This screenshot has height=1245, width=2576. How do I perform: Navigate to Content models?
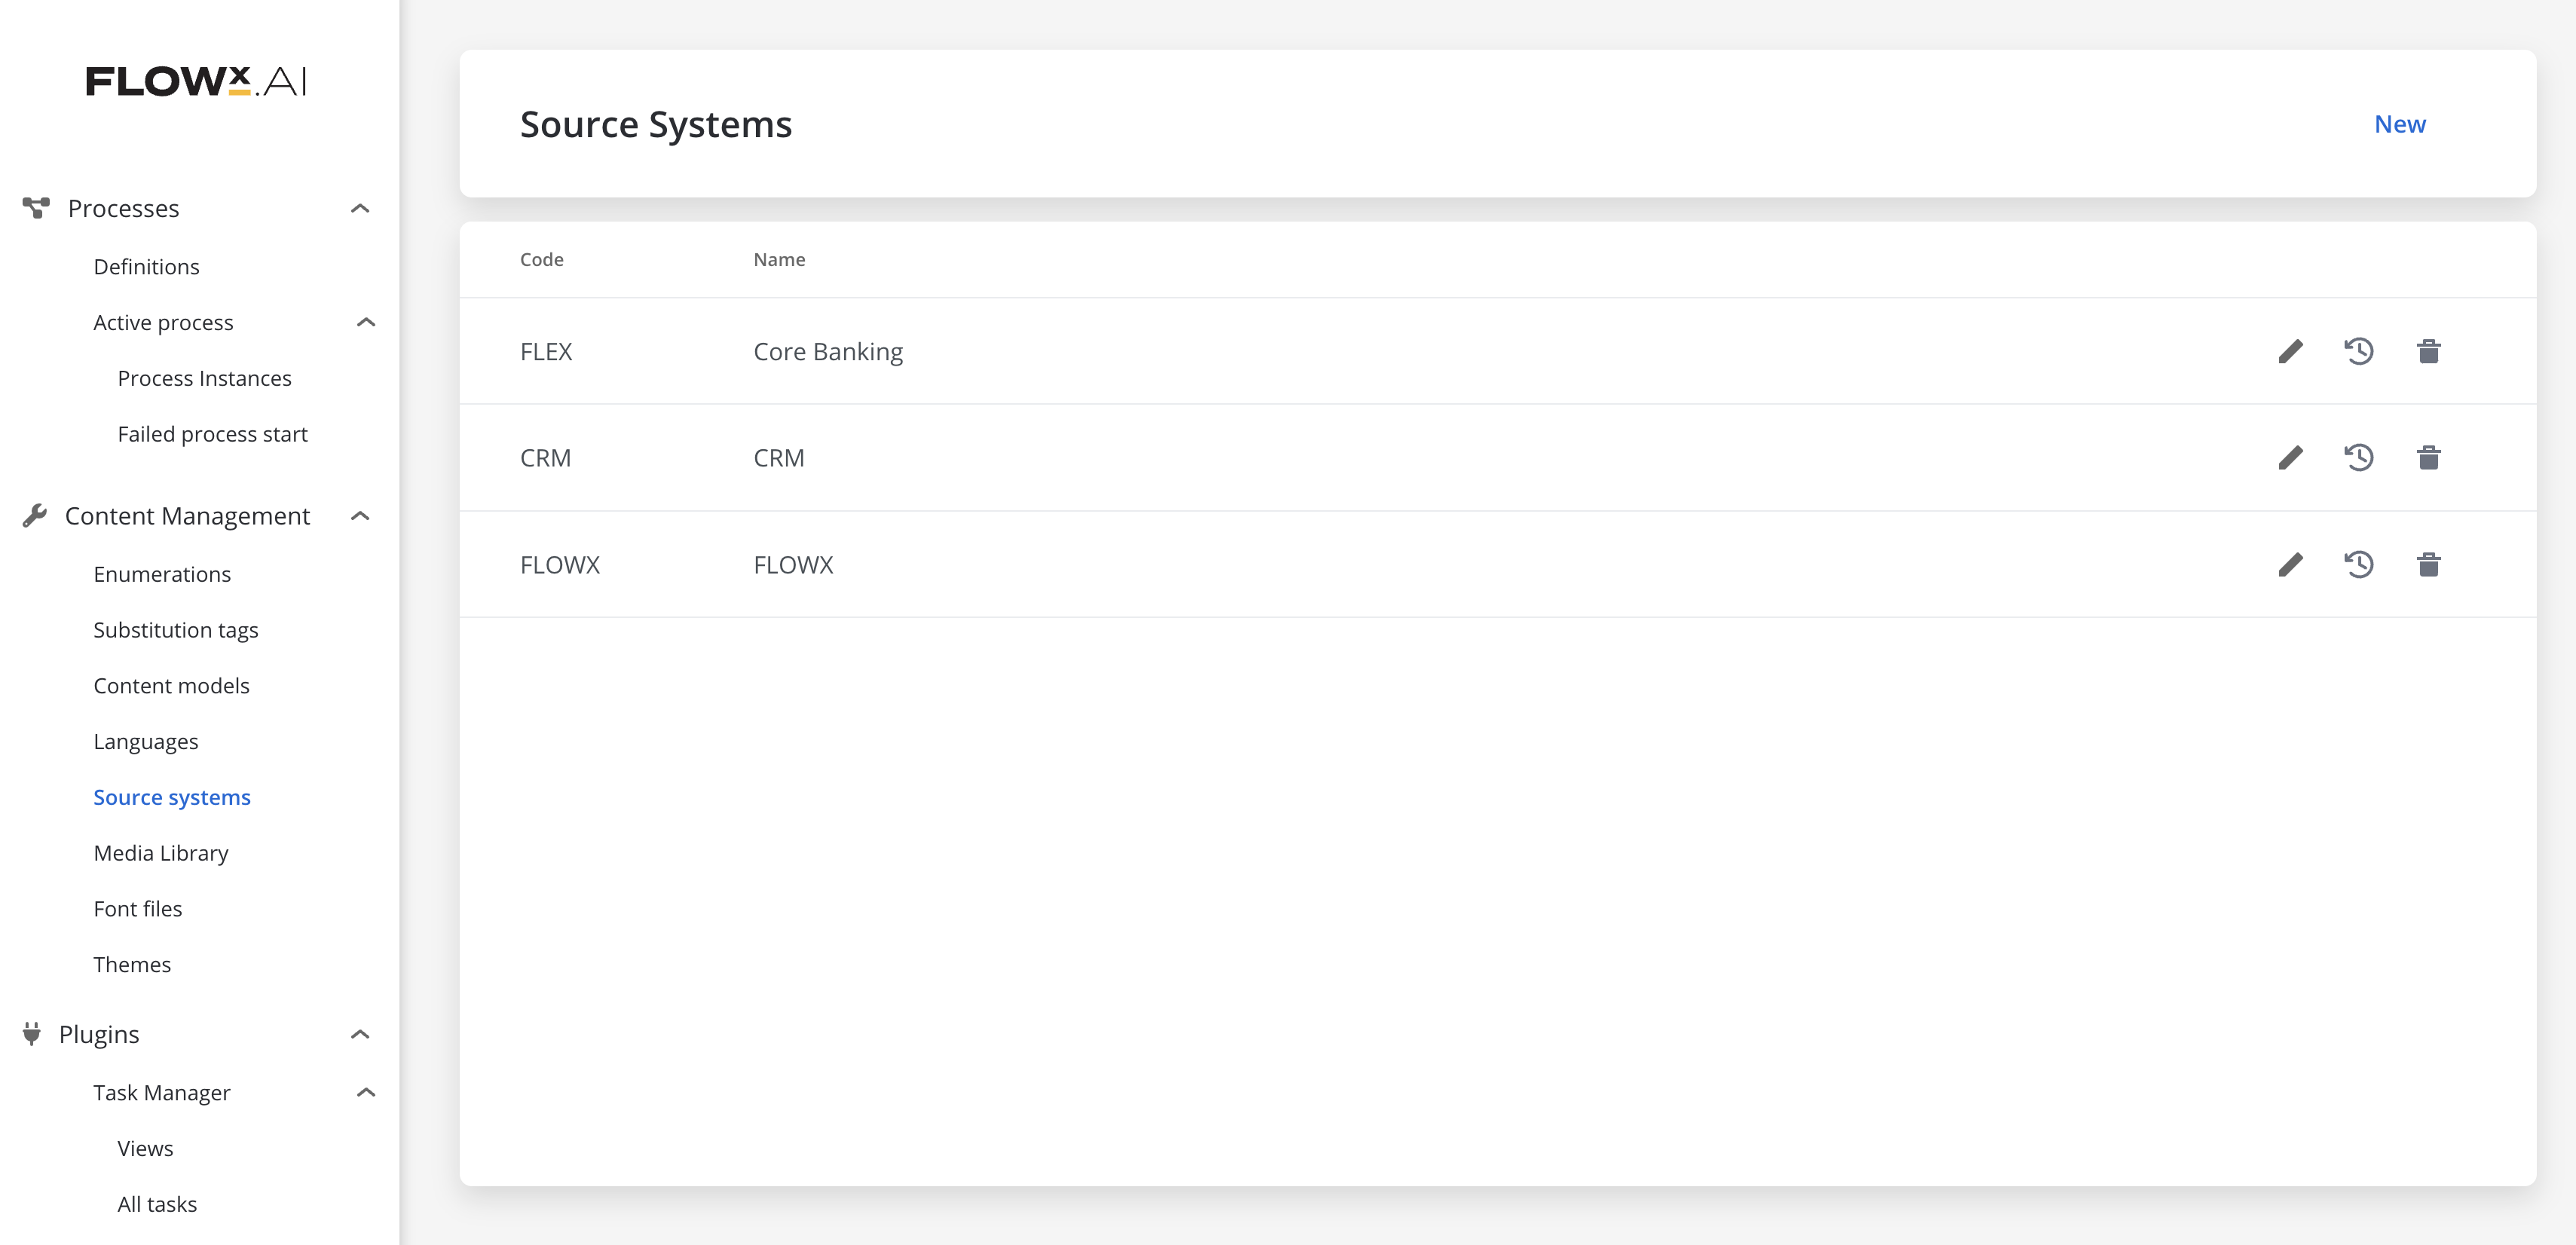pos(171,686)
